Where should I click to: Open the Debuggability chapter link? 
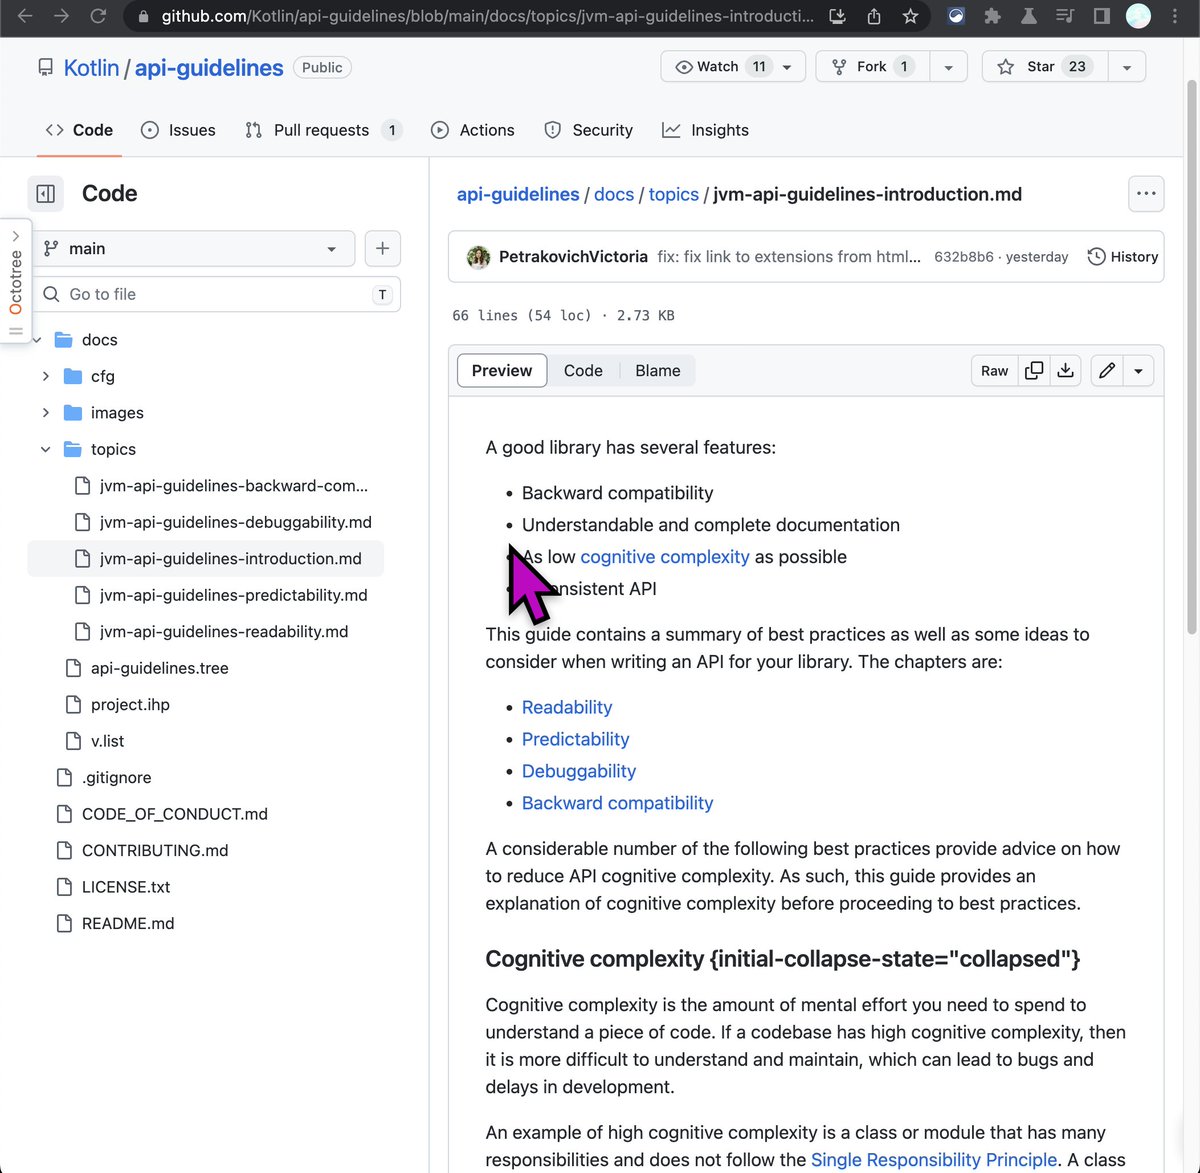pos(579,771)
